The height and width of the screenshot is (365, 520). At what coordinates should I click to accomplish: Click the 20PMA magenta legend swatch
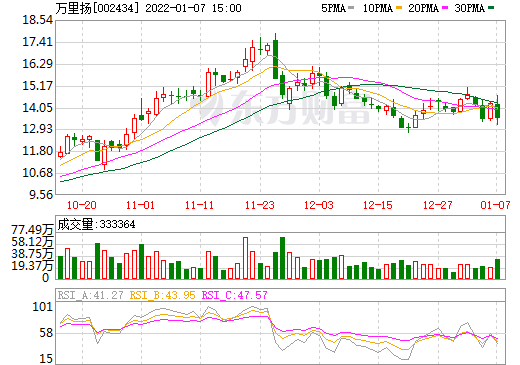click(x=445, y=8)
